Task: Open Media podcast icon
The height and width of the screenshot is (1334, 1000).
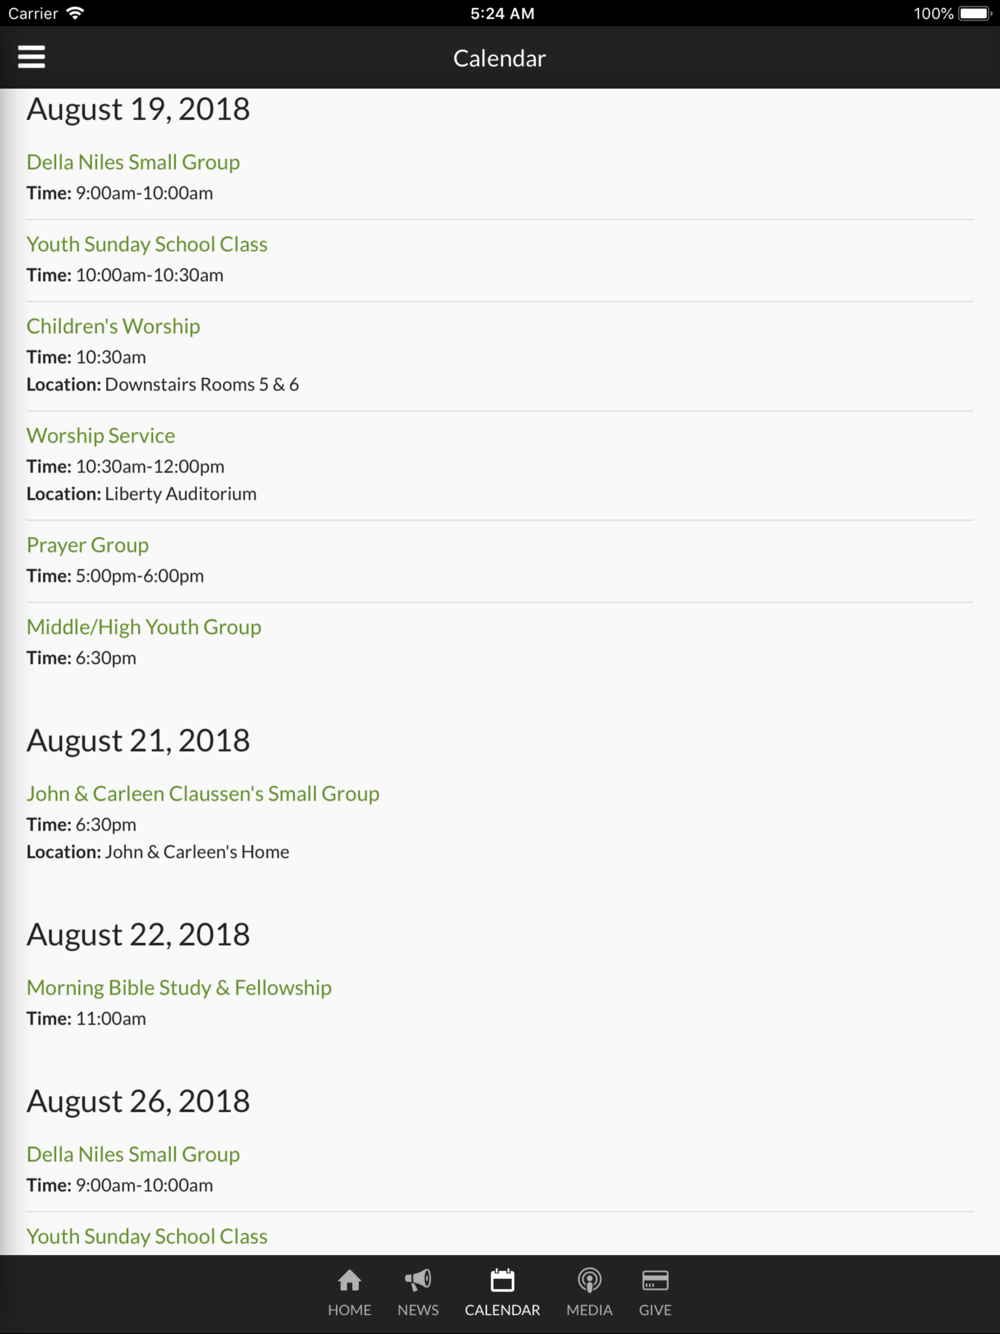Action: (590, 1280)
